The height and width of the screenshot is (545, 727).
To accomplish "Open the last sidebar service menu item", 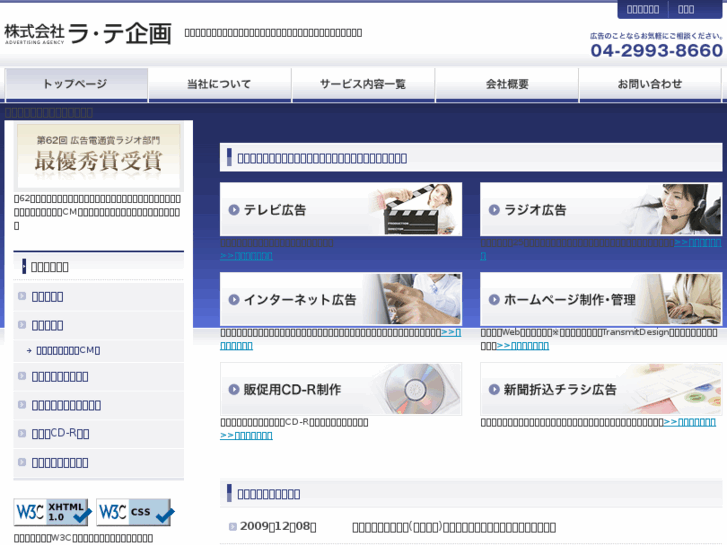I will 98,463.
